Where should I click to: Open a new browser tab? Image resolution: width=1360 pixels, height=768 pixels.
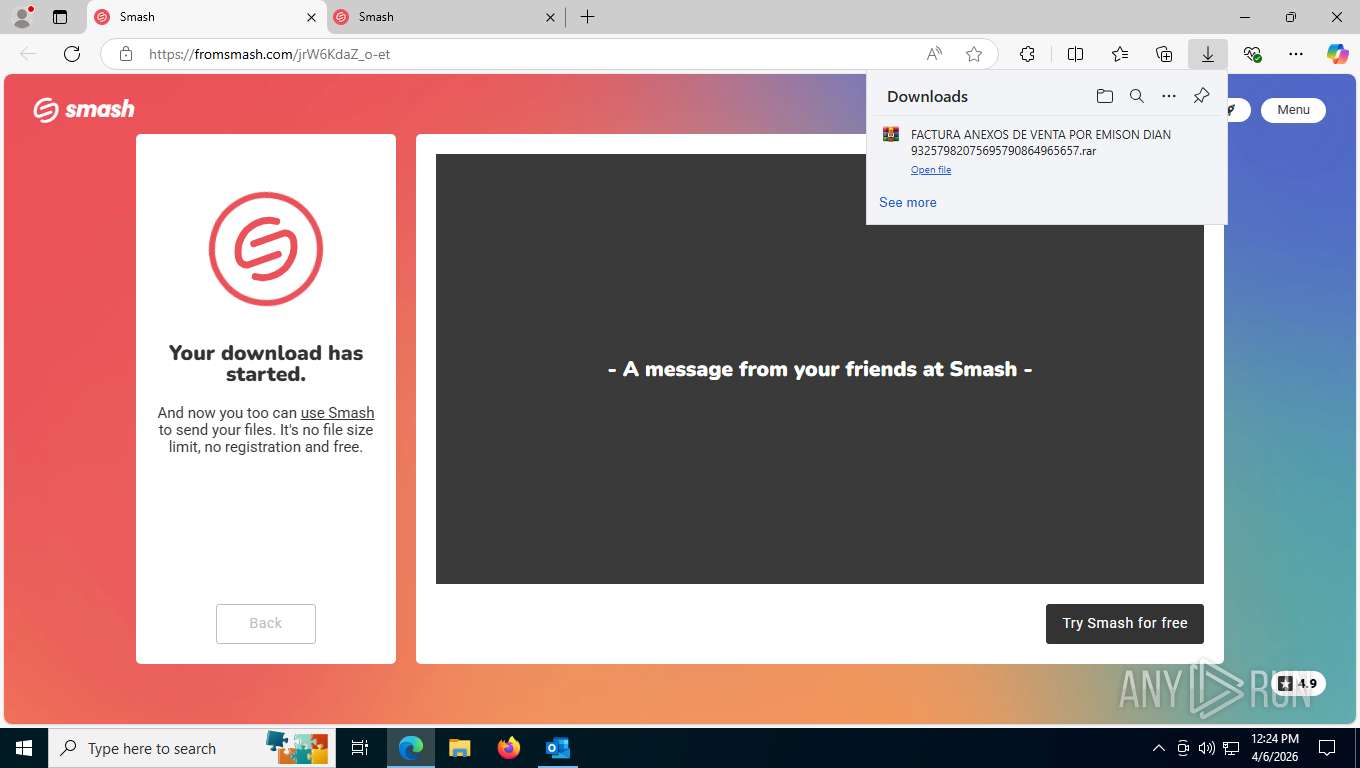(x=587, y=17)
